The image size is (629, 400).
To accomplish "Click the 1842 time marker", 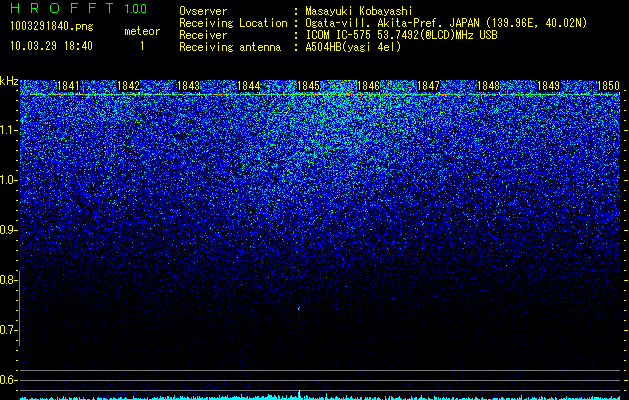I will 128,86.
